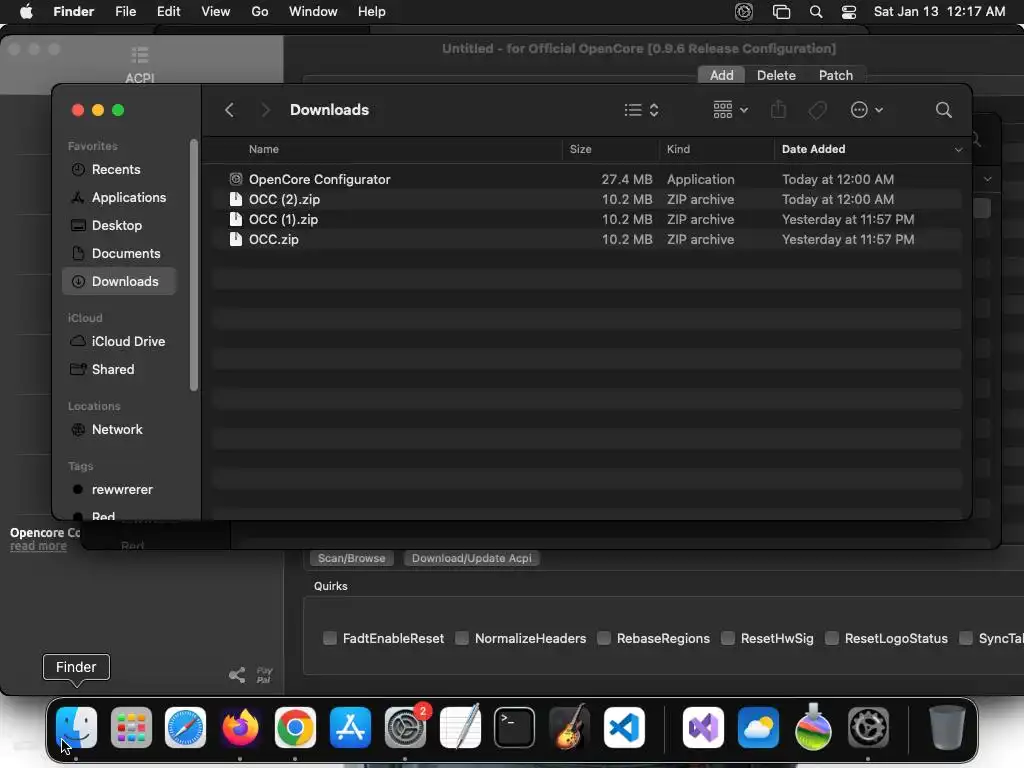
Task: Select the OpenCore Configurator application row
Action: [x=586, y=179]
